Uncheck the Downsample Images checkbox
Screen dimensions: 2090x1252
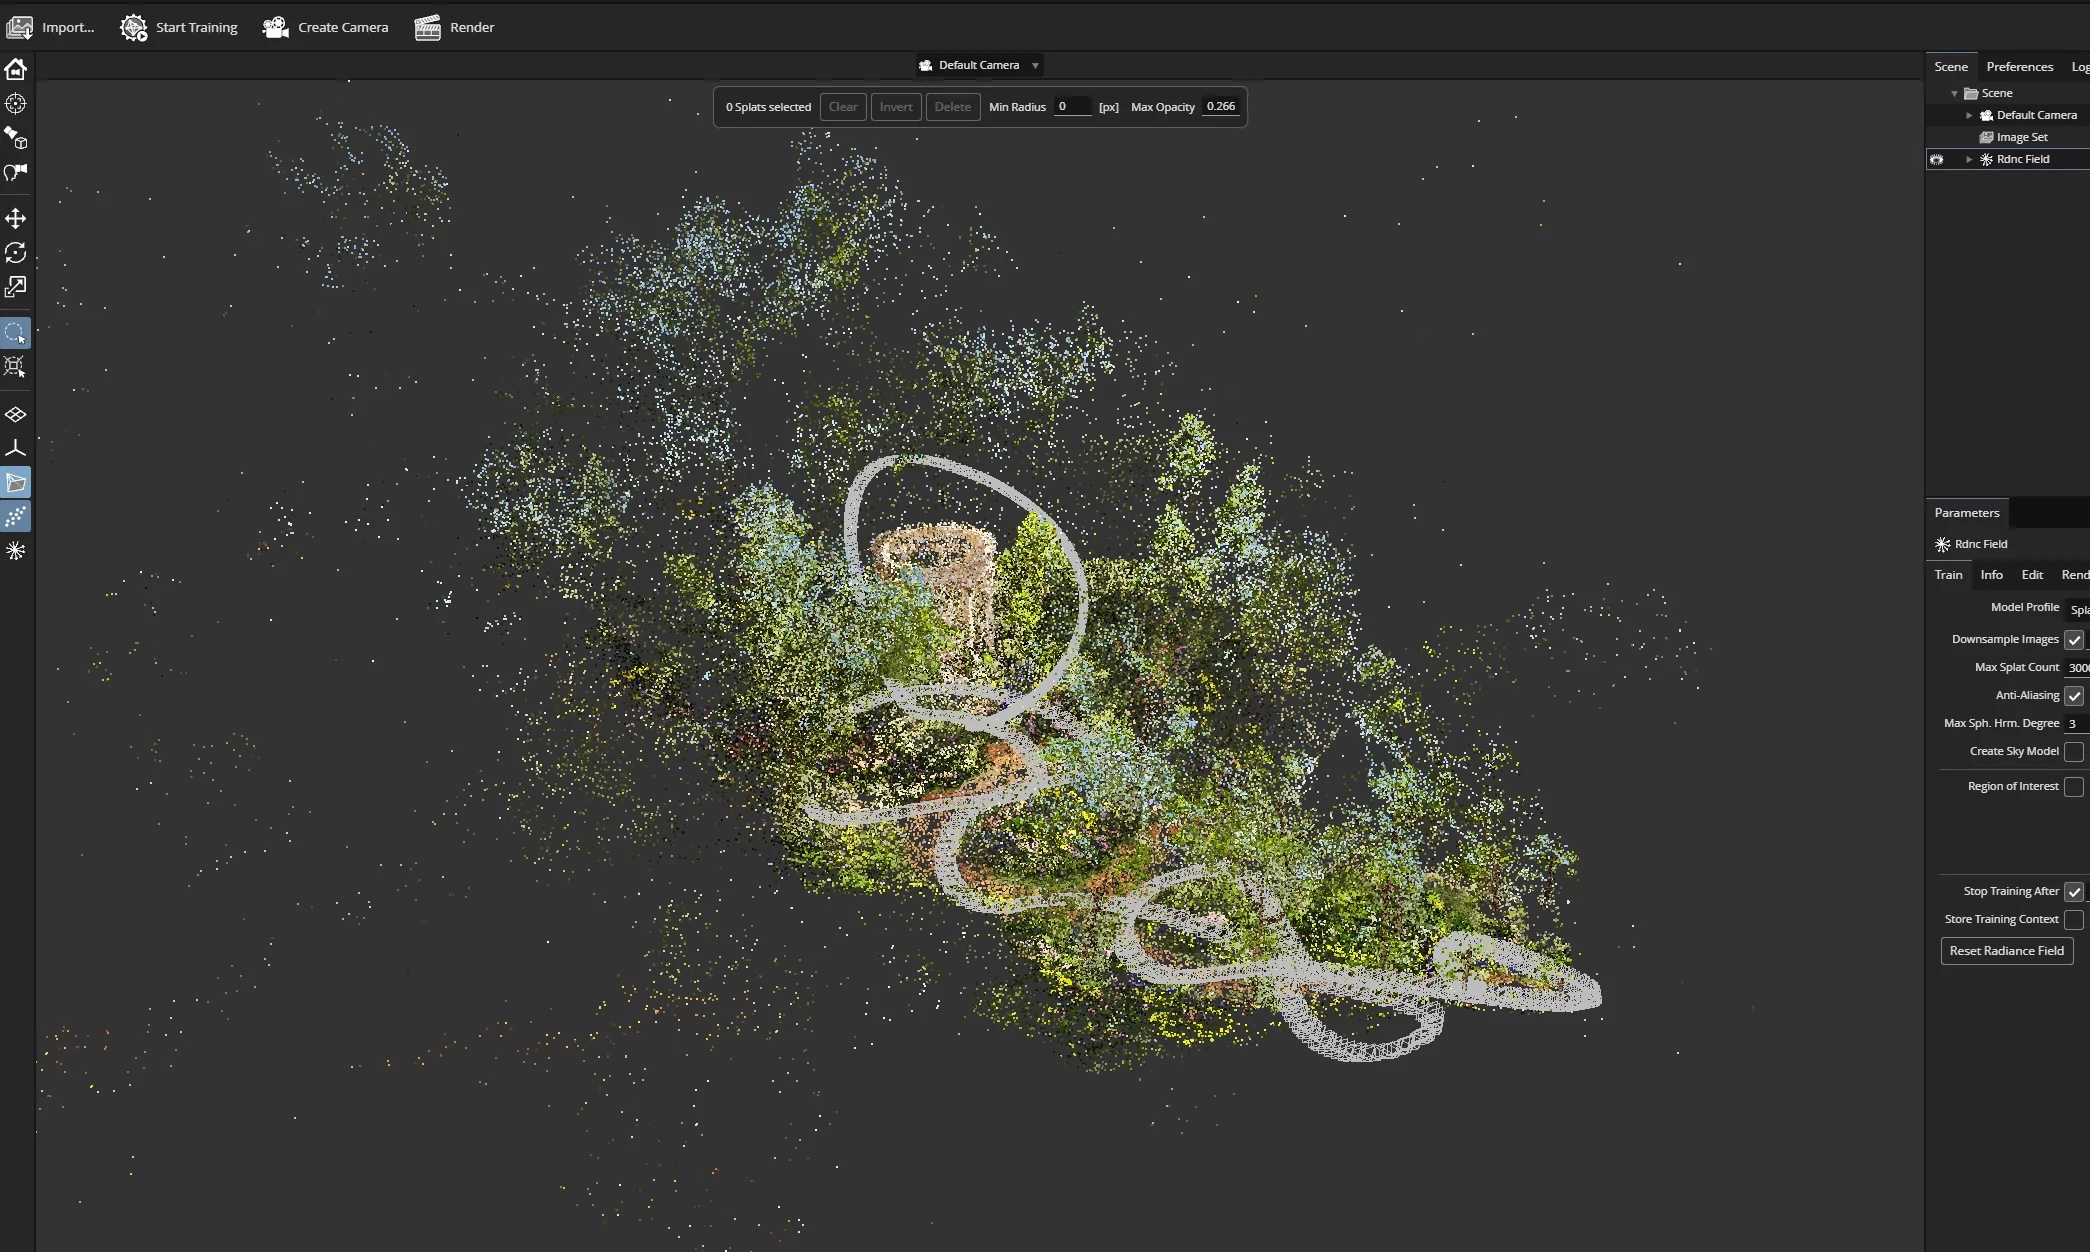[x=2074, y=640]
